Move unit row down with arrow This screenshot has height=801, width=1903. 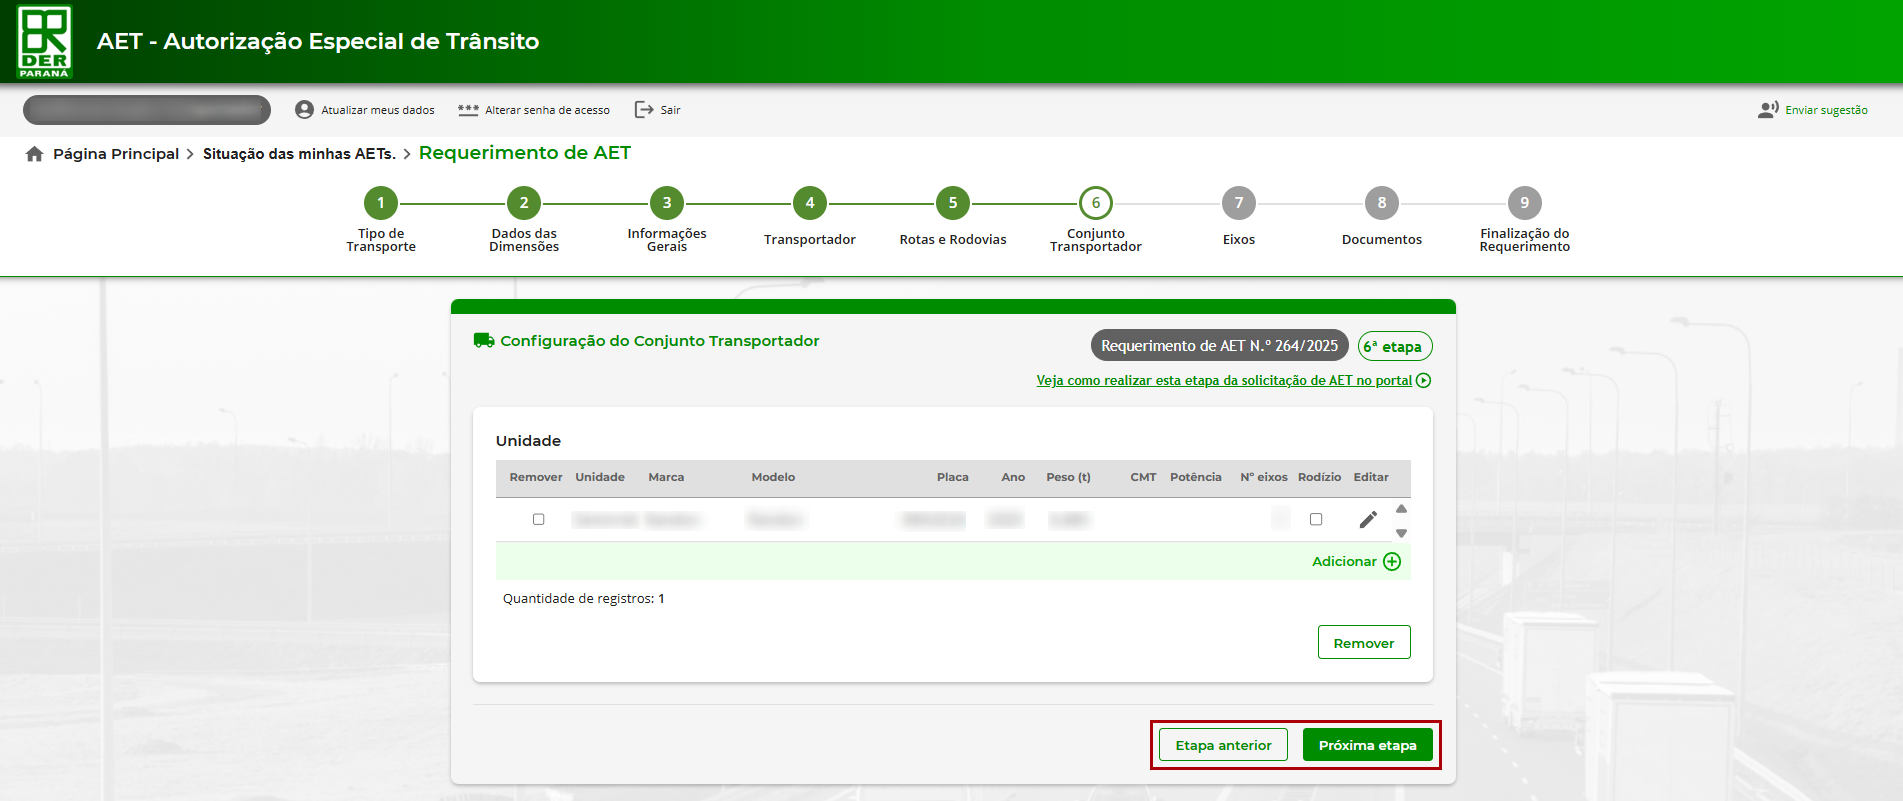[x=1402, y=533]
